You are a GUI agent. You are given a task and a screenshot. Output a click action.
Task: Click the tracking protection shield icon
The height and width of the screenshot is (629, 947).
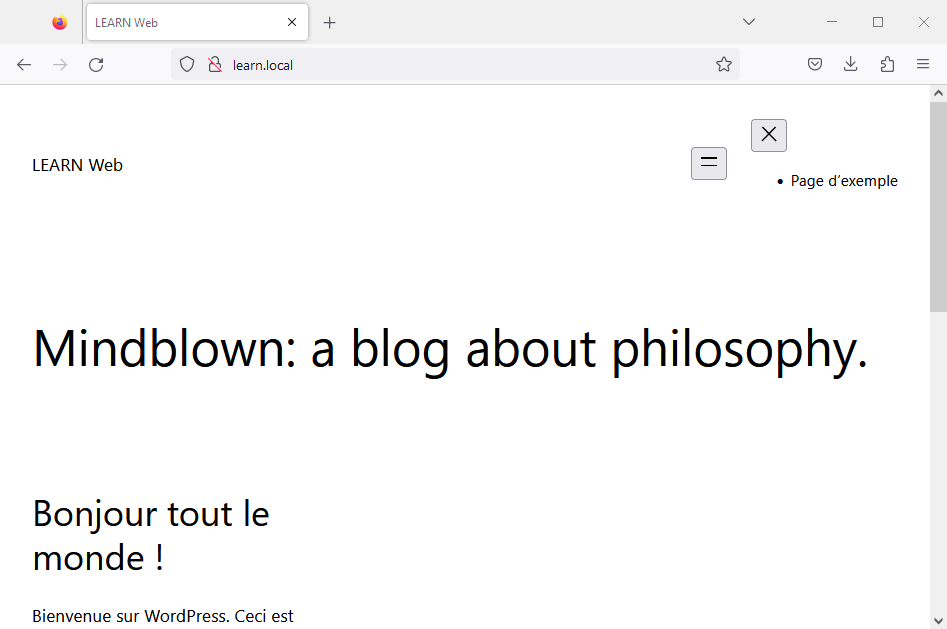pyautogui.click(x=187, y=65)
